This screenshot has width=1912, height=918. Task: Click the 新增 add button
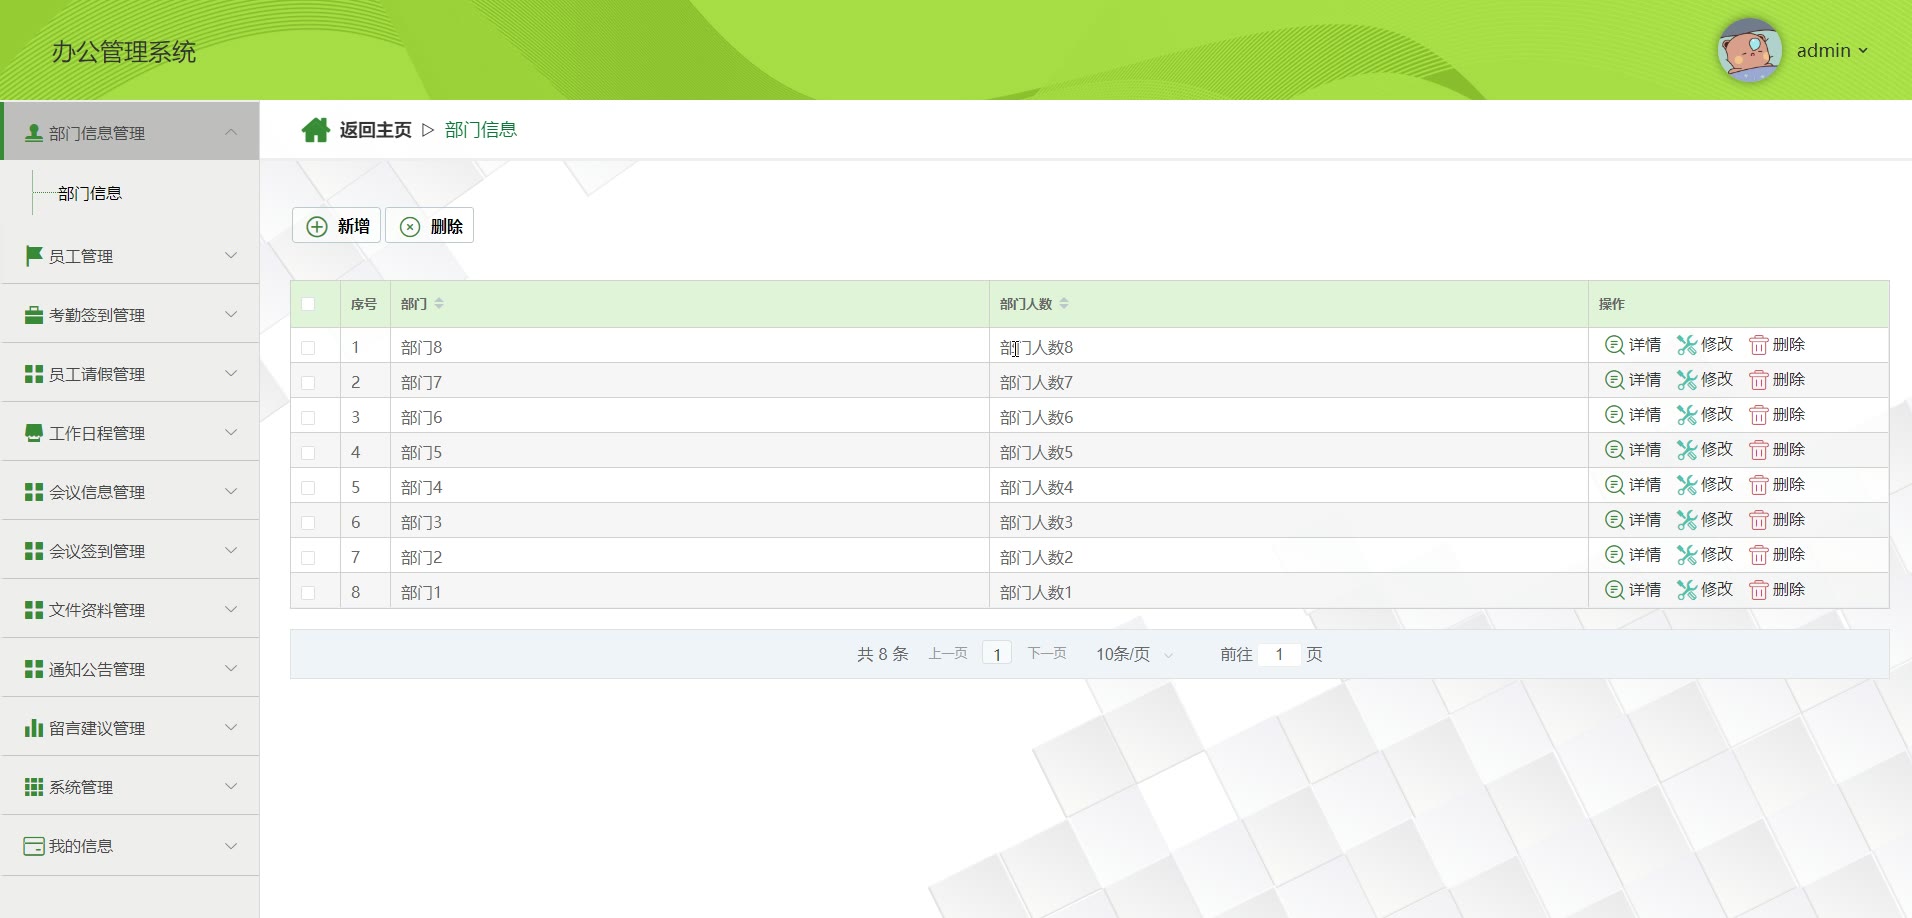point(336,226)
